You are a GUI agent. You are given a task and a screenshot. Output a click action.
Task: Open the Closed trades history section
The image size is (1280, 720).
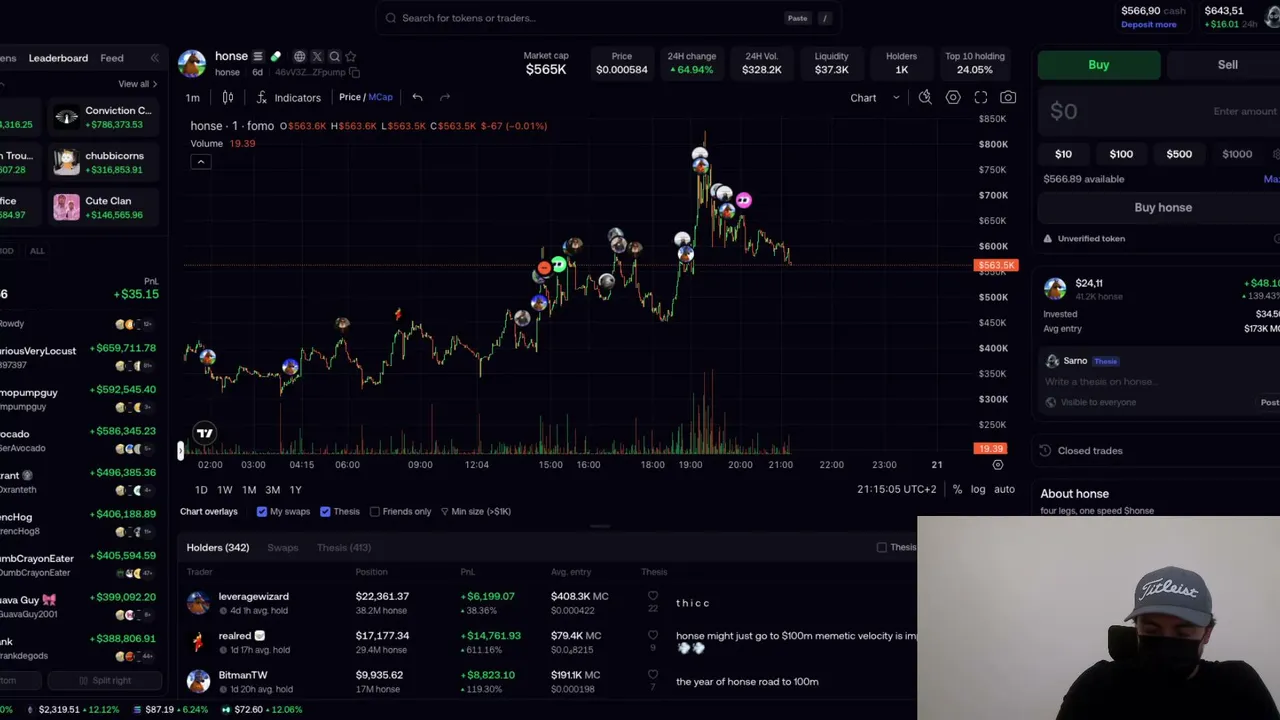(x=1090, y=451)
